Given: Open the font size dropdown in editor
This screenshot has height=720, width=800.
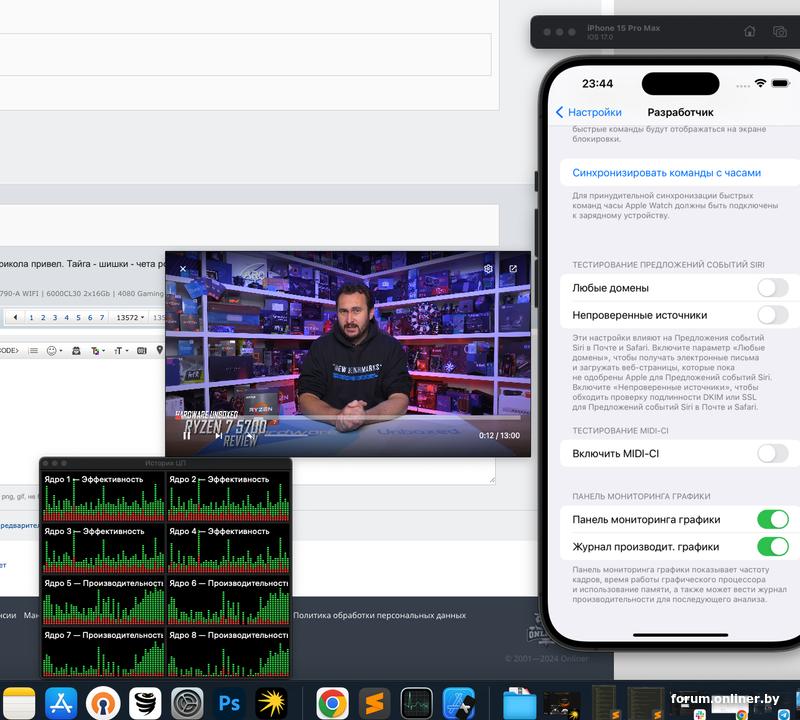Looking at the screenshot, I should pyautogui.click(x=121, y=351).
